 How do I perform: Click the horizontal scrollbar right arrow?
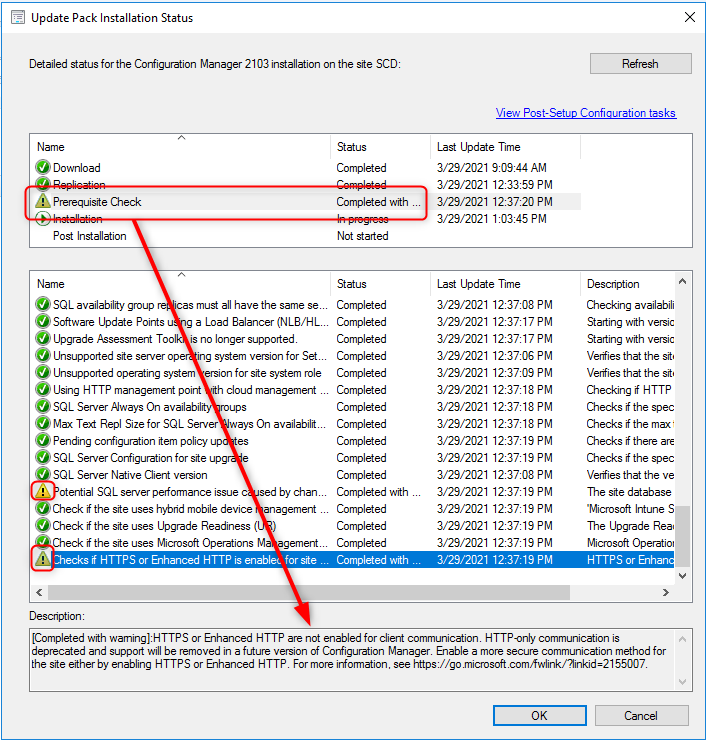click(x=666, y=592)
